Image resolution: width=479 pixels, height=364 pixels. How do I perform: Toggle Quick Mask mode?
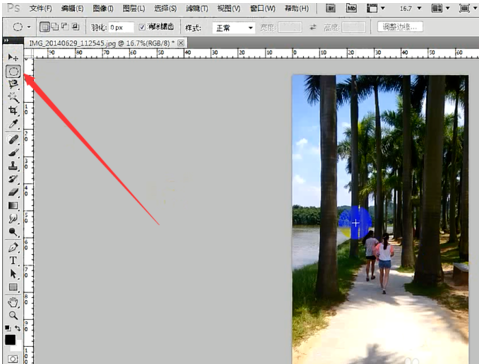(13, 359)
